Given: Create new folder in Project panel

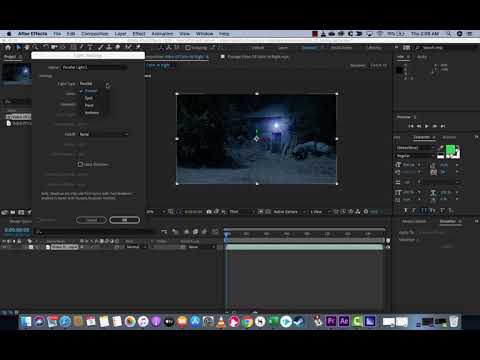Looking at the screenshot, I should (x=13, y=212).
